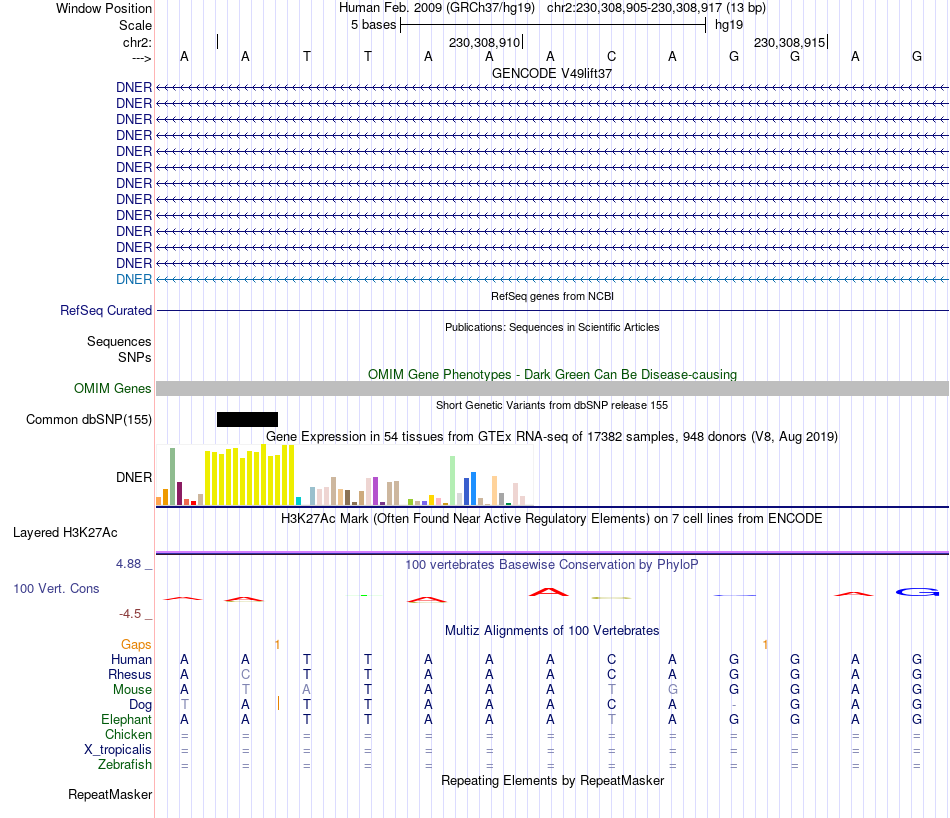
Task: Click the tall light-green GTEx expression bar
Action: [x=453, y=480]
